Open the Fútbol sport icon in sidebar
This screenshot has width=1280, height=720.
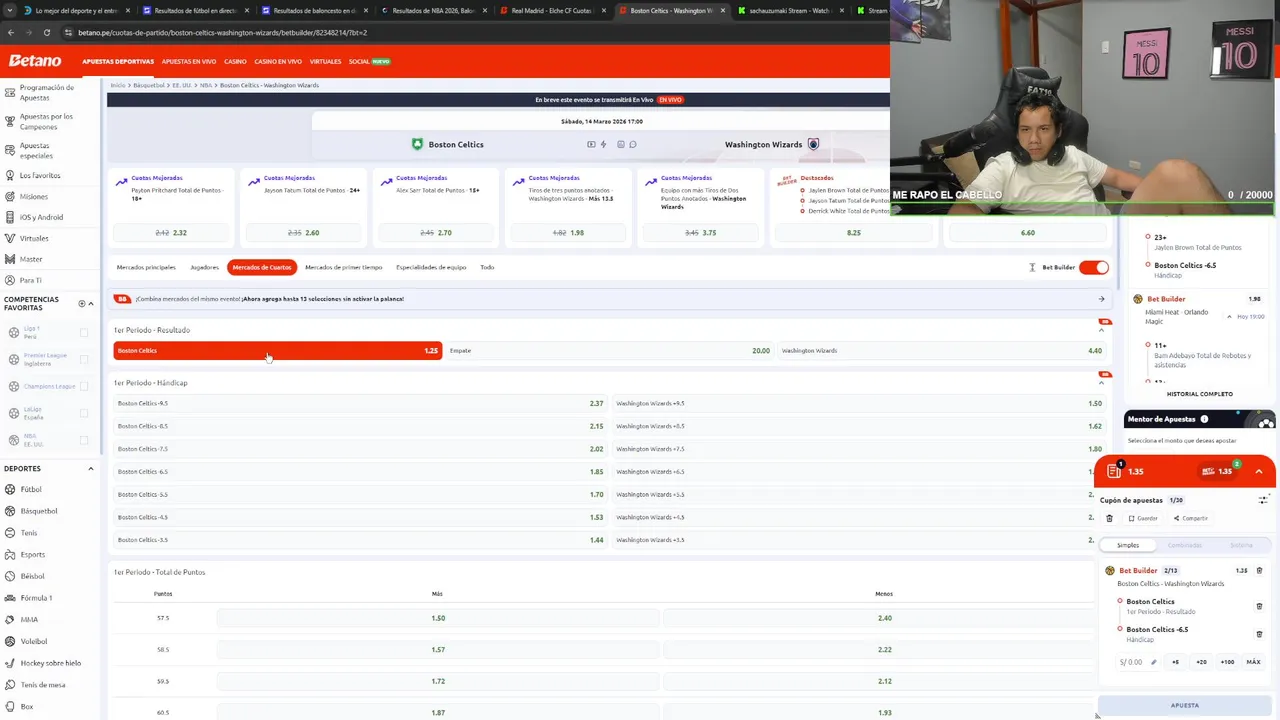pos(9,489)
